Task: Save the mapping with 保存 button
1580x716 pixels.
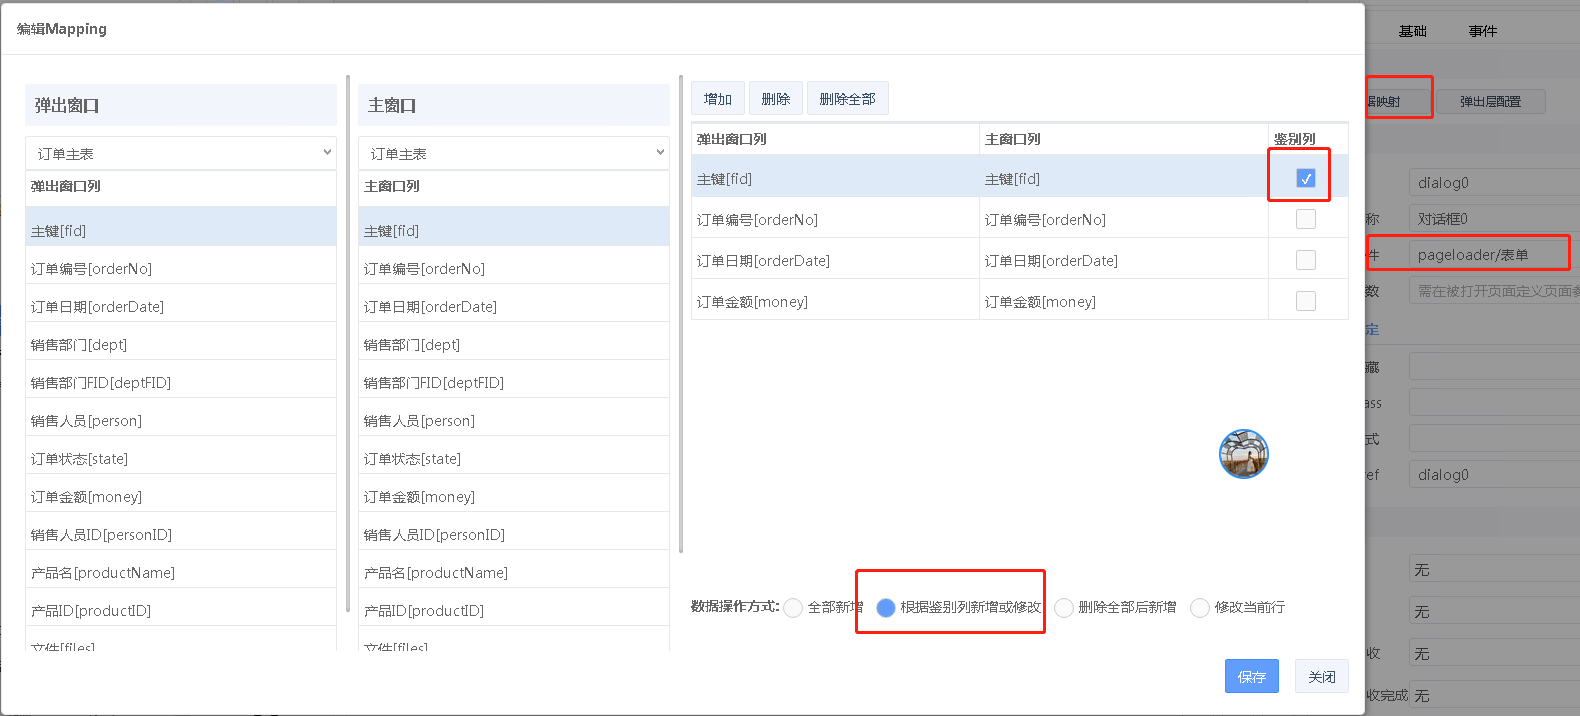Action: [1251, 677]
